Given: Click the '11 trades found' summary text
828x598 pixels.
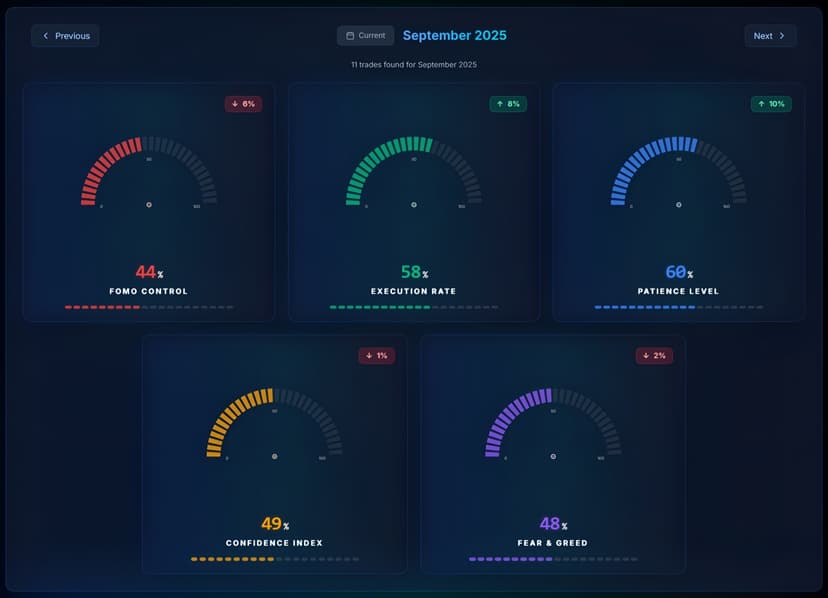Looking at the screenshot, I should point(414,63).
